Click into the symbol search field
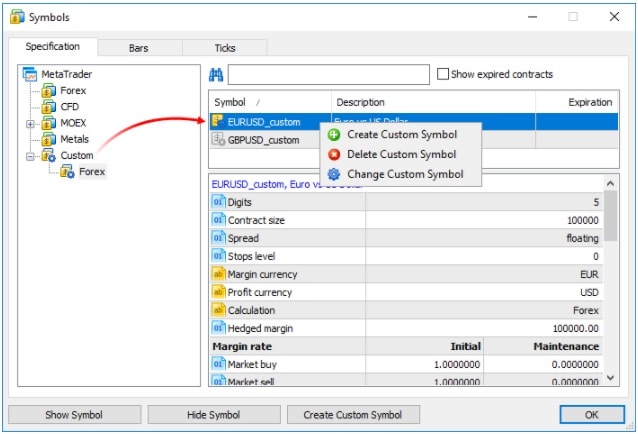This screenshot has width=638, height=434. coord(329,74)
